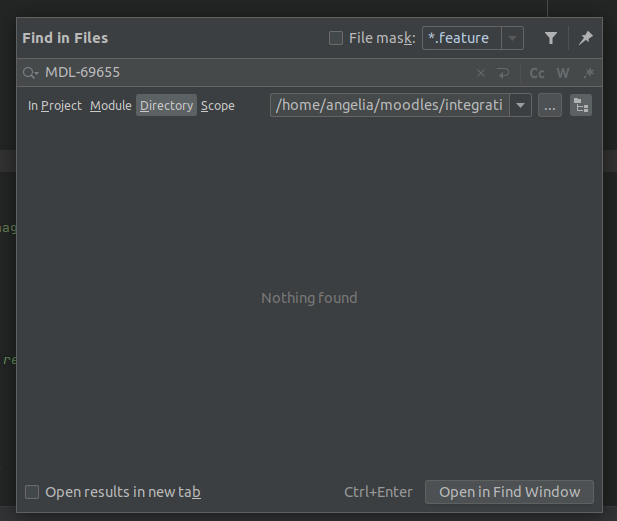This screenshot has height=521, width=617.
Task: Insert new line in search field
Action: pyautogui.click(x=503, y=73)
